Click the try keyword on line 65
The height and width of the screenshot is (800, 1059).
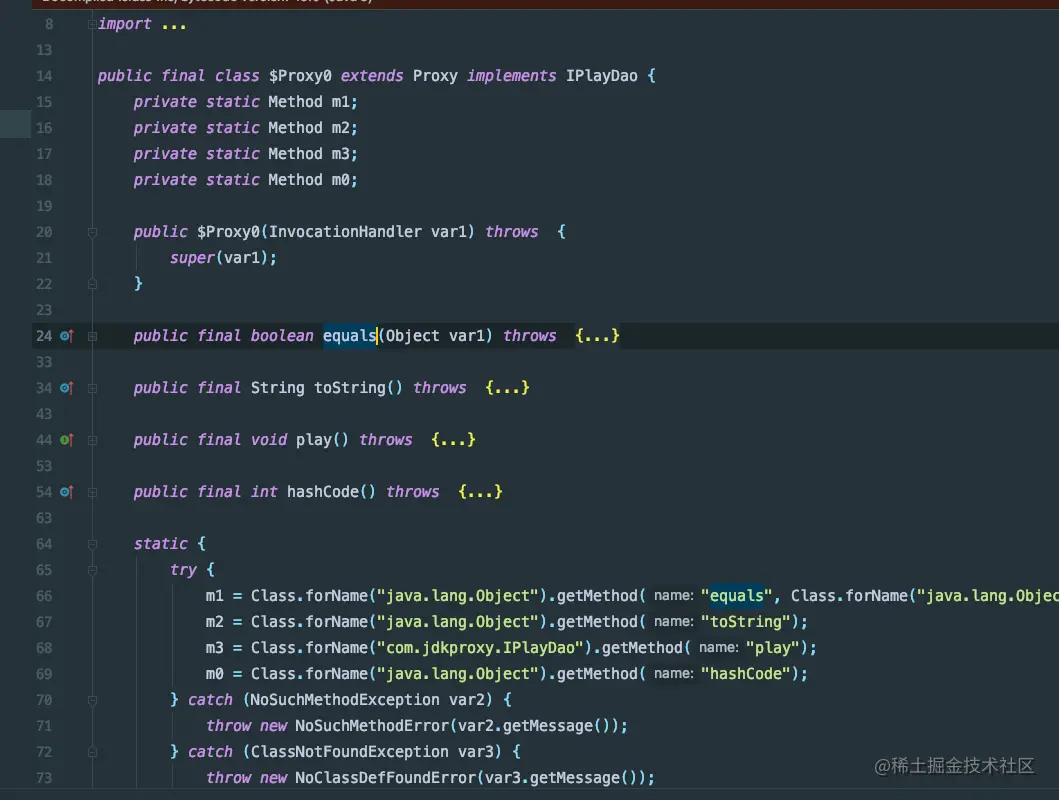(183, 570)
